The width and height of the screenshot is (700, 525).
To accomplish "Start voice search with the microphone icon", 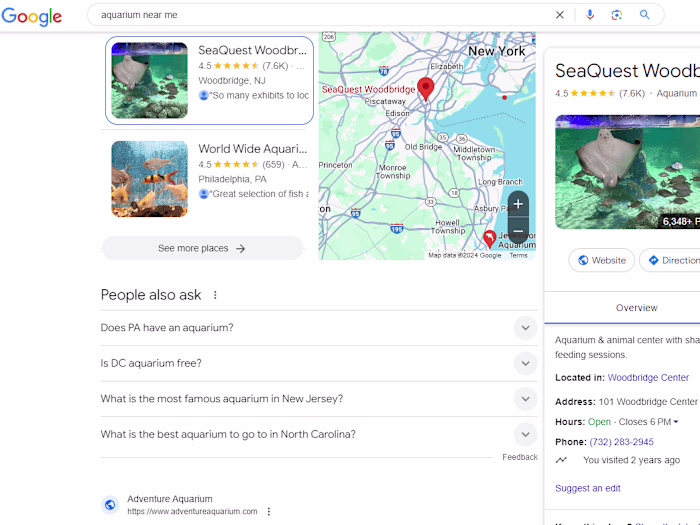I will pyautogui.click(x=590, y=15).
